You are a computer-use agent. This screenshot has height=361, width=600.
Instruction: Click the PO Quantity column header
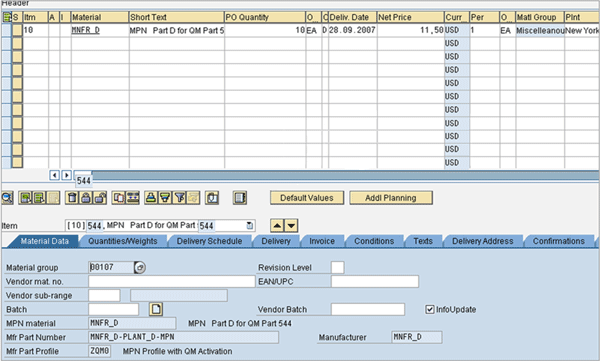pyautogui.click(x=265, y=17)
